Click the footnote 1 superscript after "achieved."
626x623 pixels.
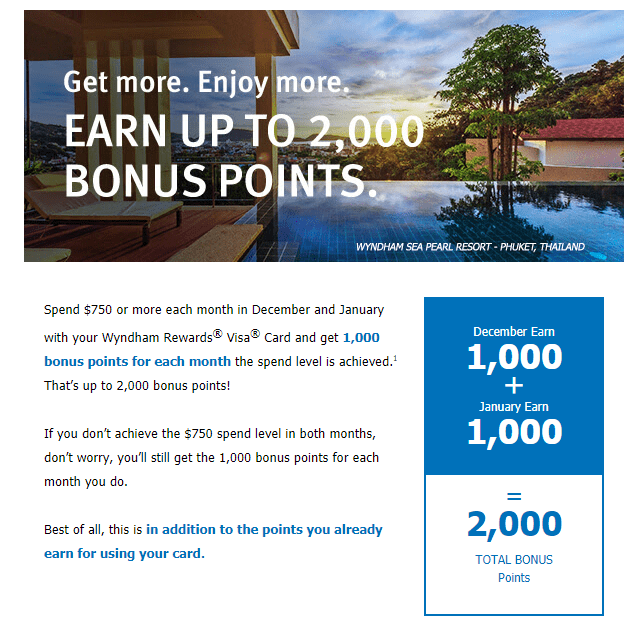pos(395,358)
